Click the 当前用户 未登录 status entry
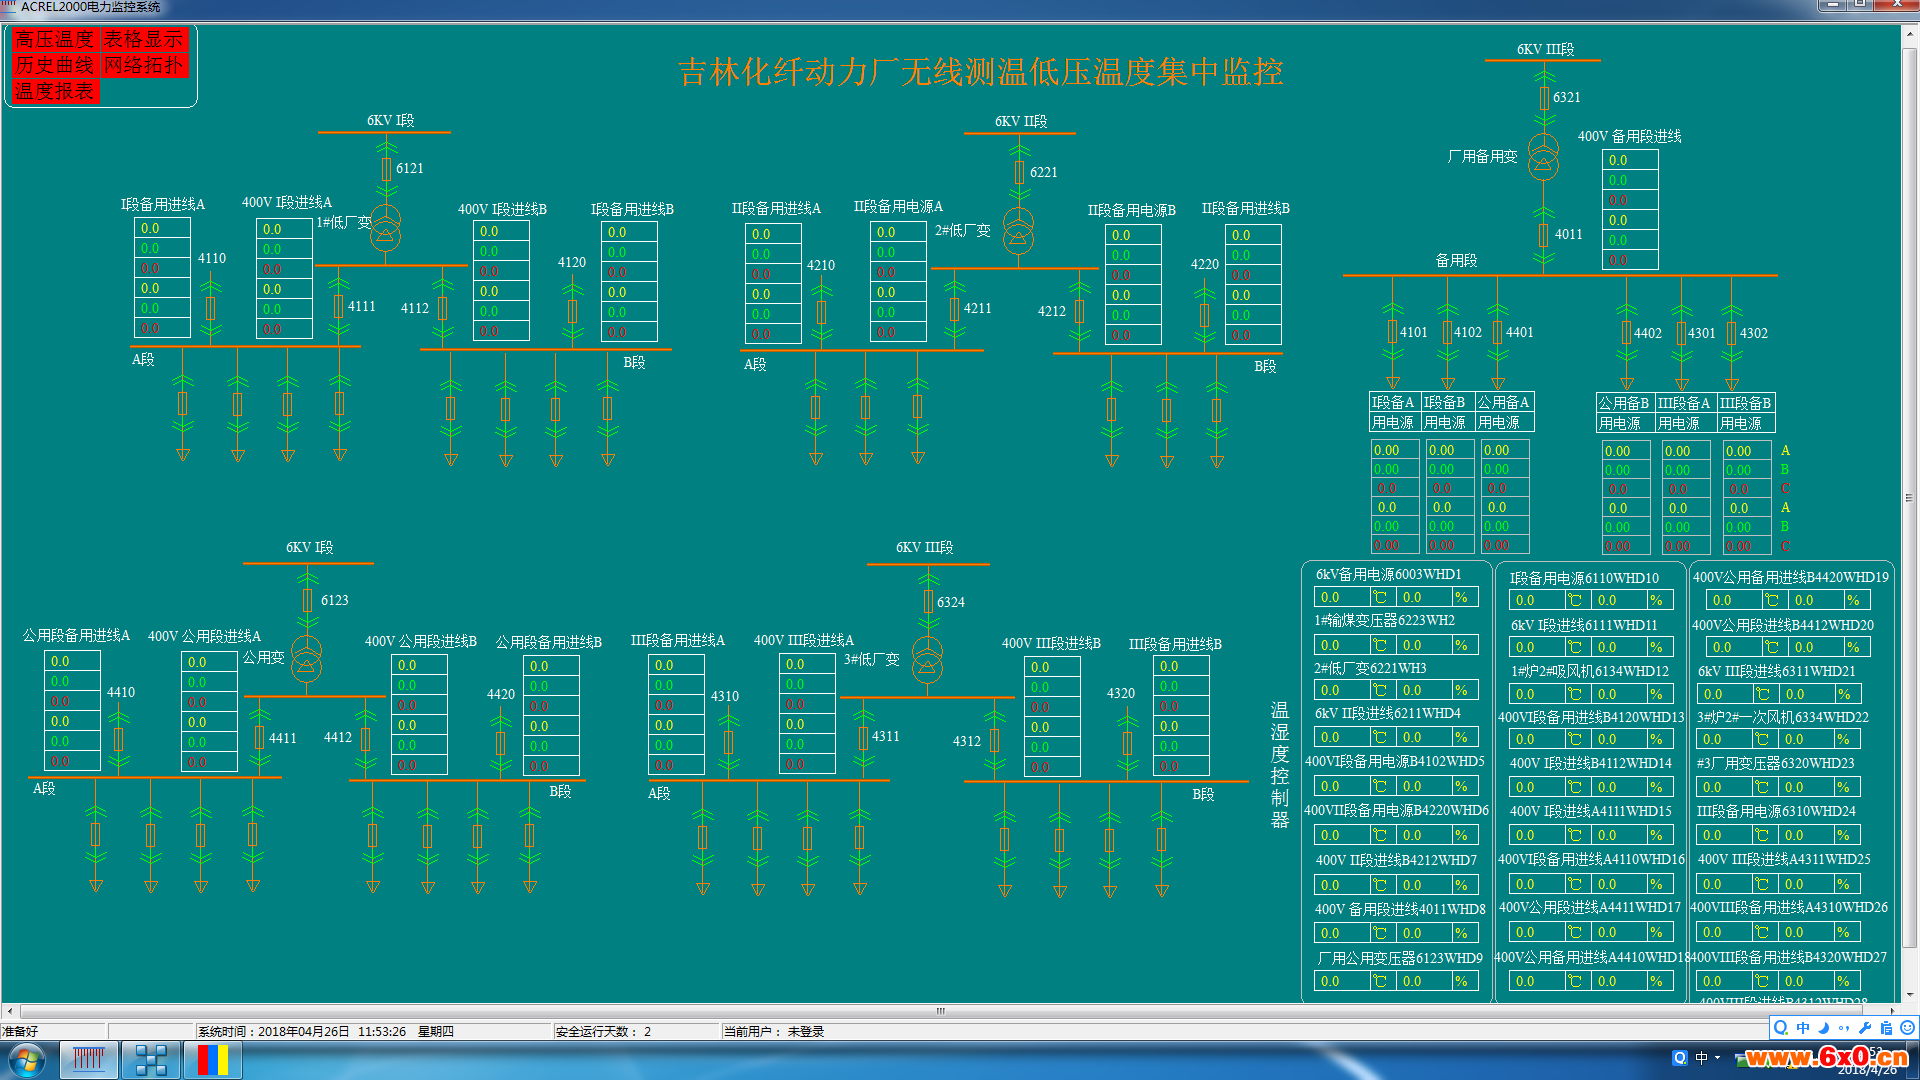 773,1031
